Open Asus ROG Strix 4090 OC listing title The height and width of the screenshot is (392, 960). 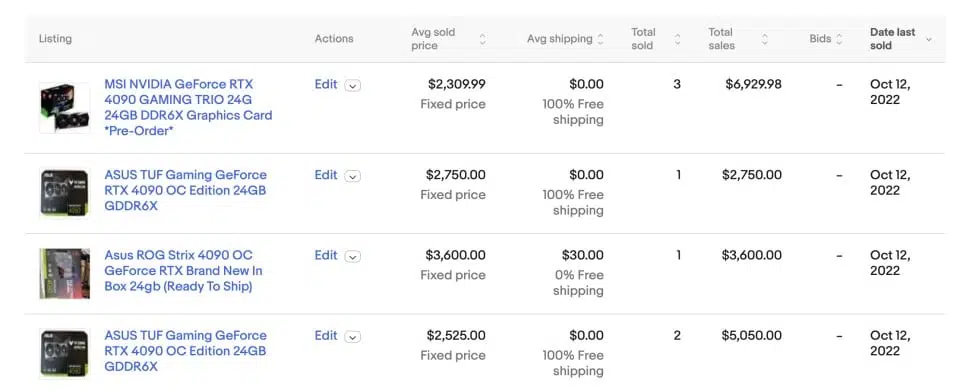(x=184, y=271)
